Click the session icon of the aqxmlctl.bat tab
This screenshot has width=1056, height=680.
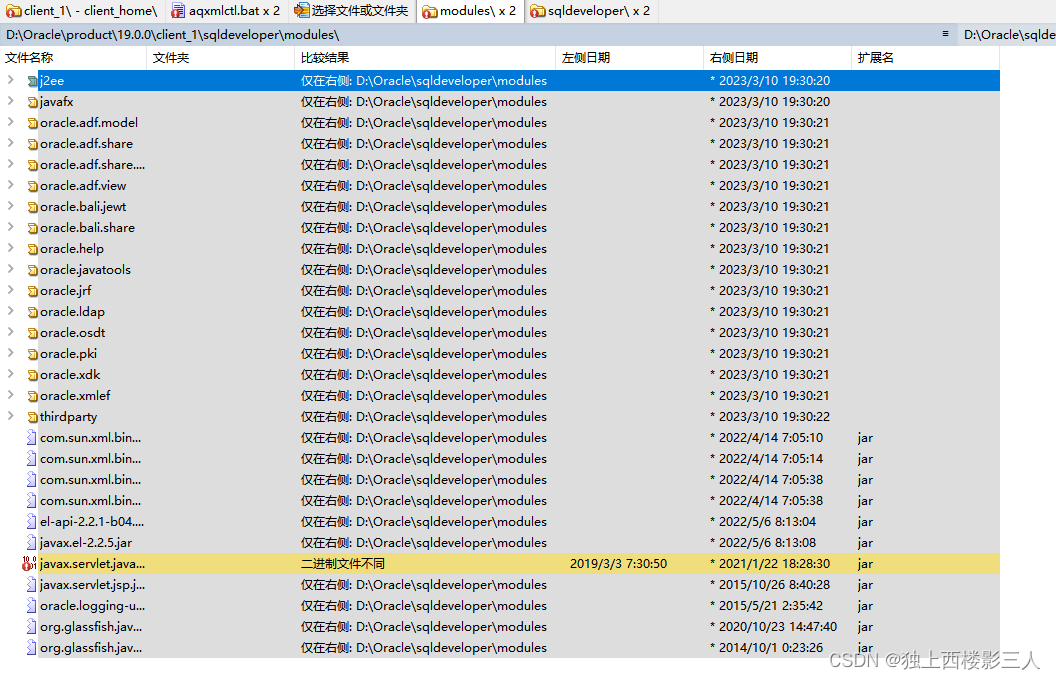(x=178, y=11)
